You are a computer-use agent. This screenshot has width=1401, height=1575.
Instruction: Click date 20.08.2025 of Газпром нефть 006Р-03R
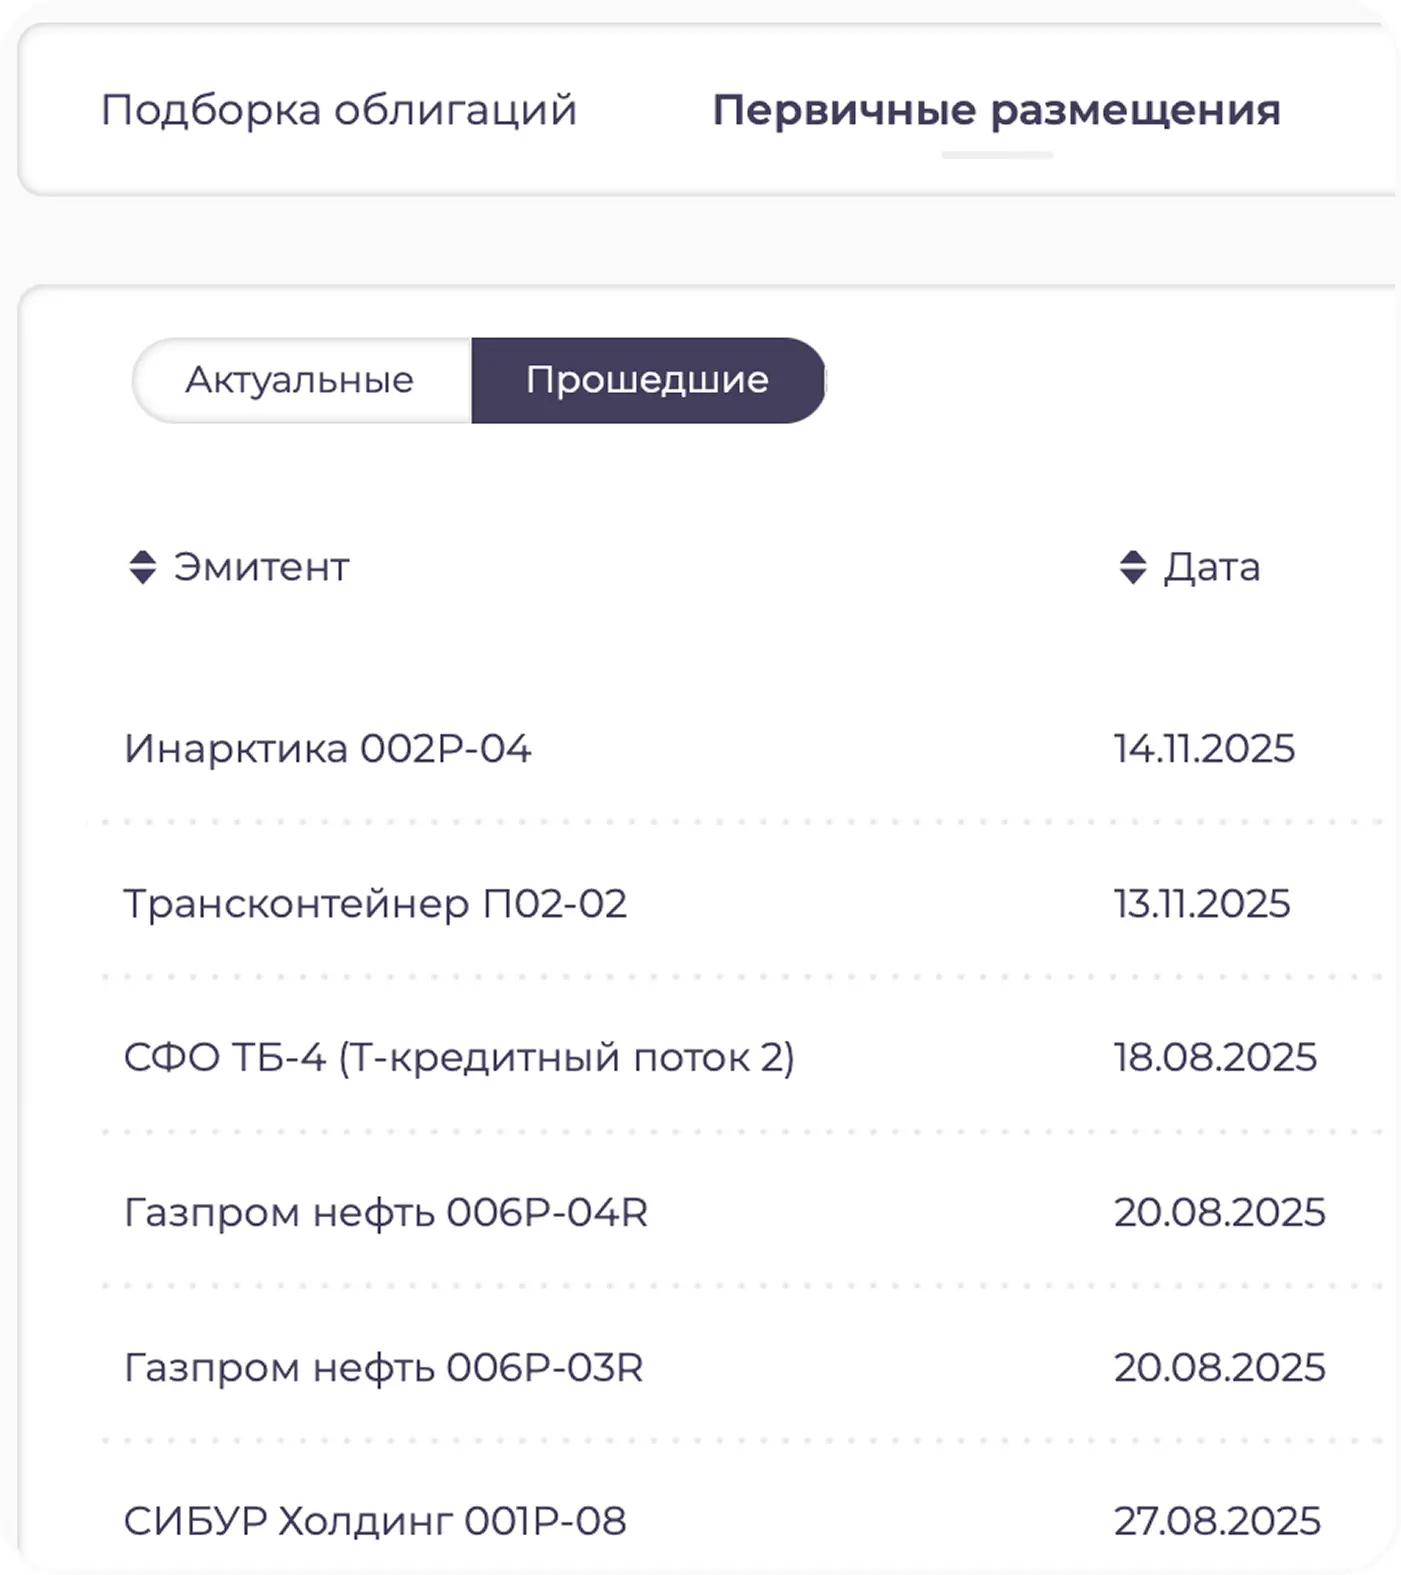1219,1367
